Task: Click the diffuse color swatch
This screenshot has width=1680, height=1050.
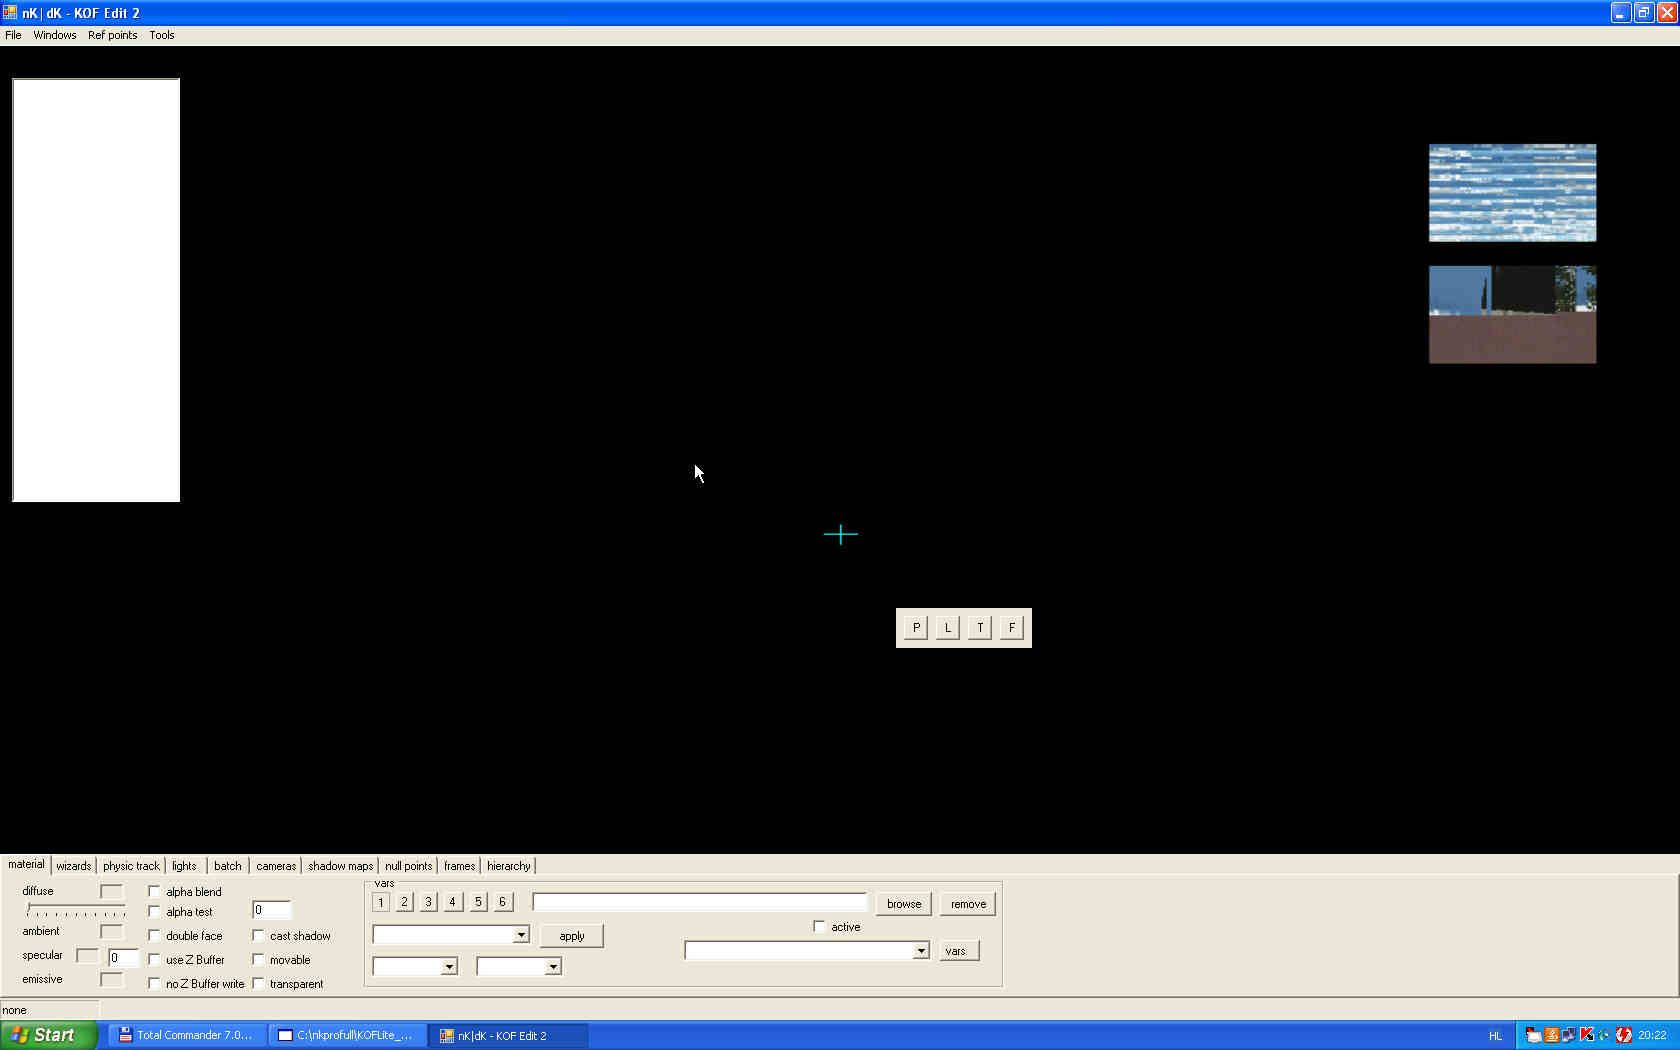Action: coord(111,891)
